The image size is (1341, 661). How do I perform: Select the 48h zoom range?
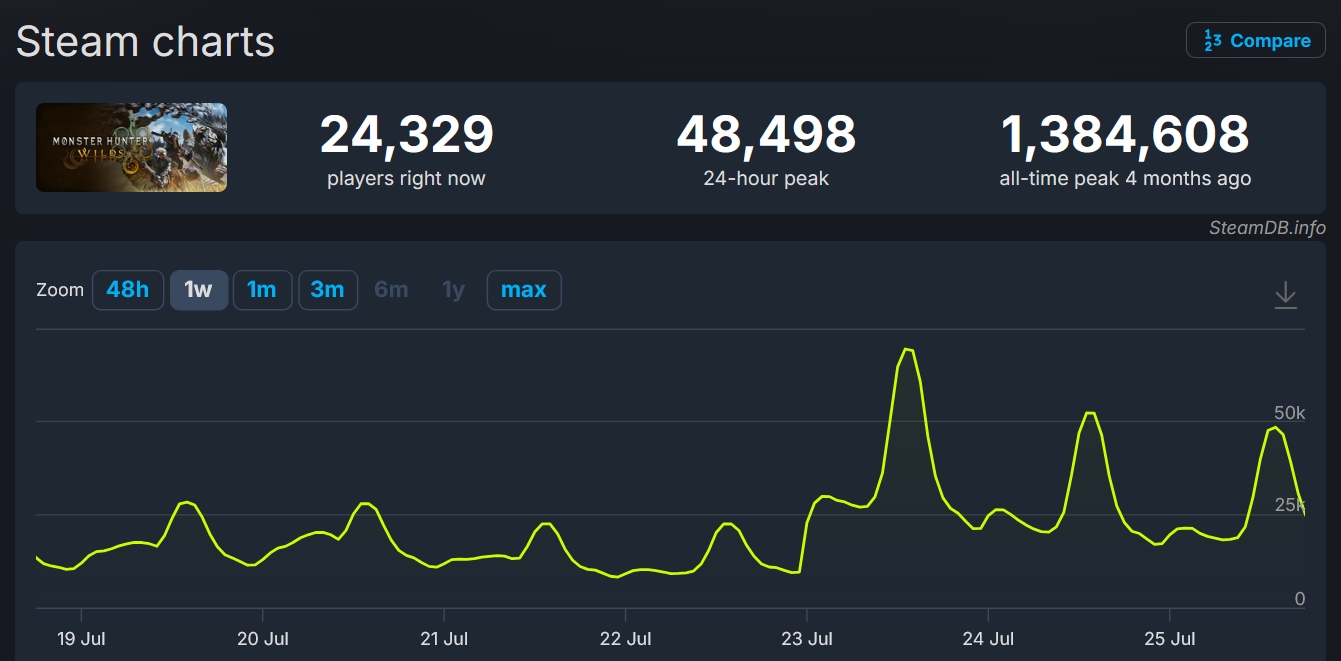128,290
